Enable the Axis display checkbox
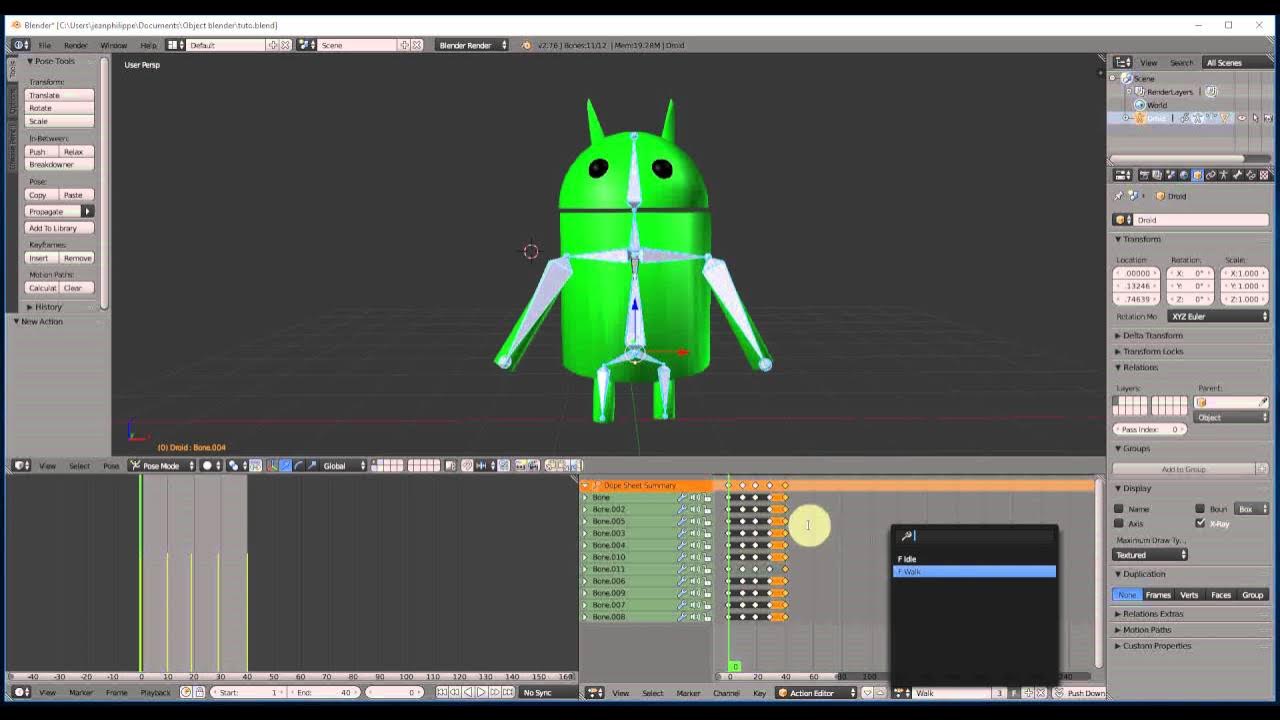The width and height of the screenshot is (1280, 720). 1119,523
